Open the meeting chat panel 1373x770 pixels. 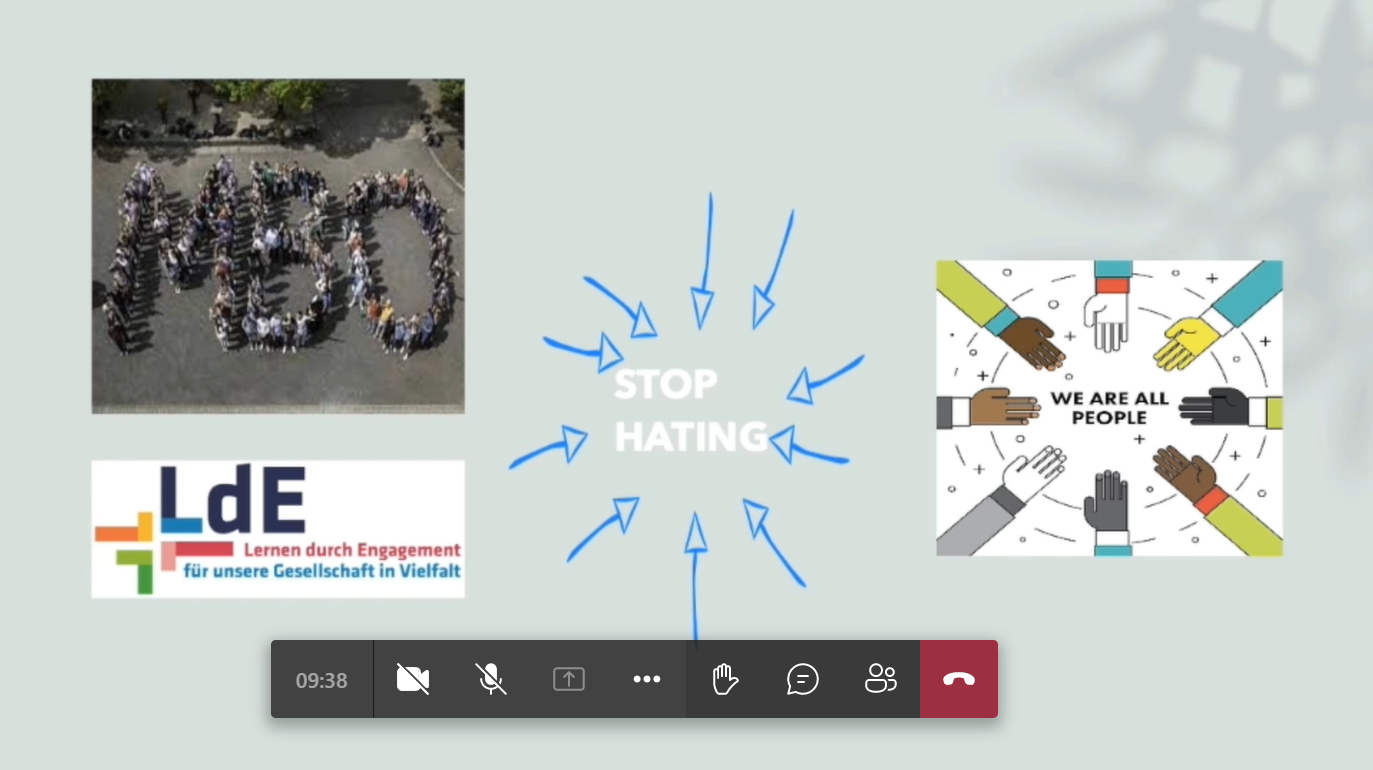(803, 679)
